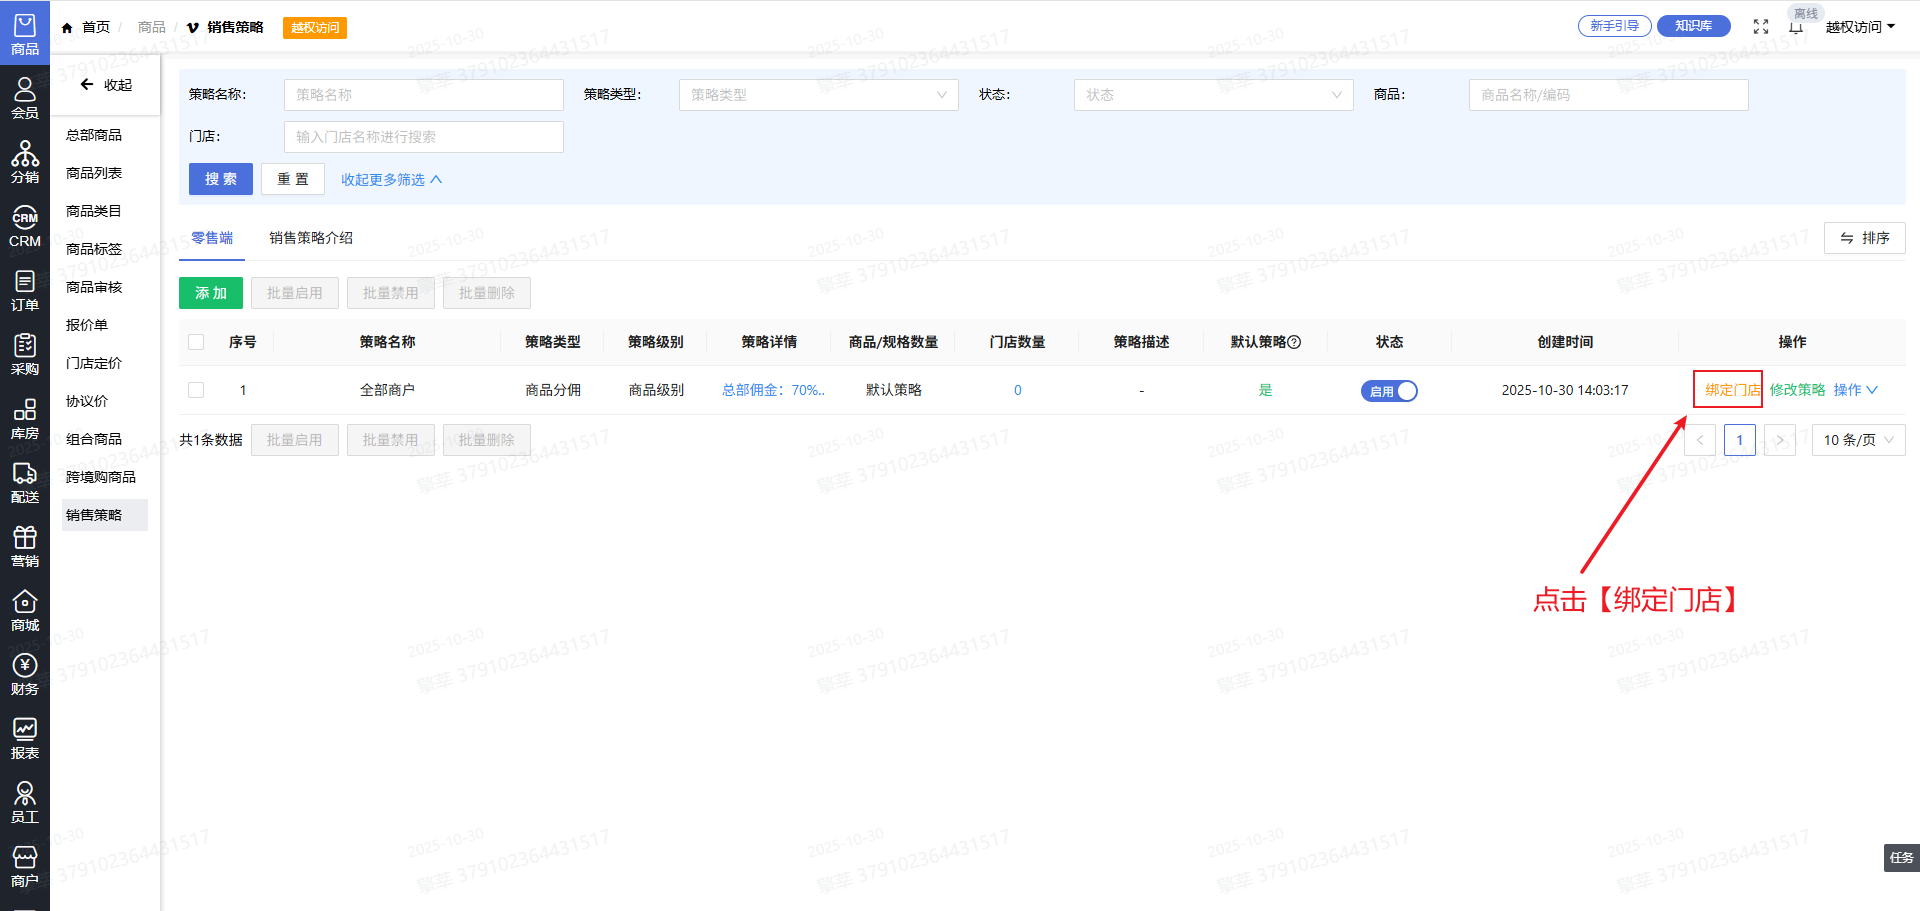Switch to the 销售策略介绍 tab
The height and width of the screenshot is (911, 1920).
coord(311,238)
